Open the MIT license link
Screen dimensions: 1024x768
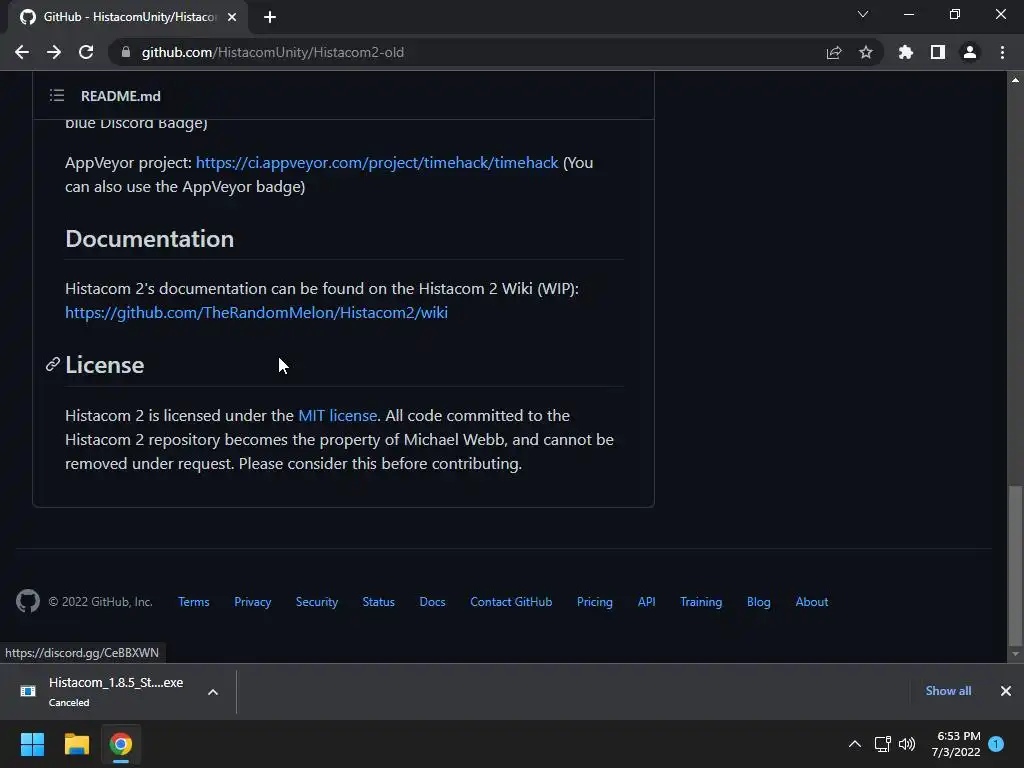pyautogui.click(x=338, y=415)
